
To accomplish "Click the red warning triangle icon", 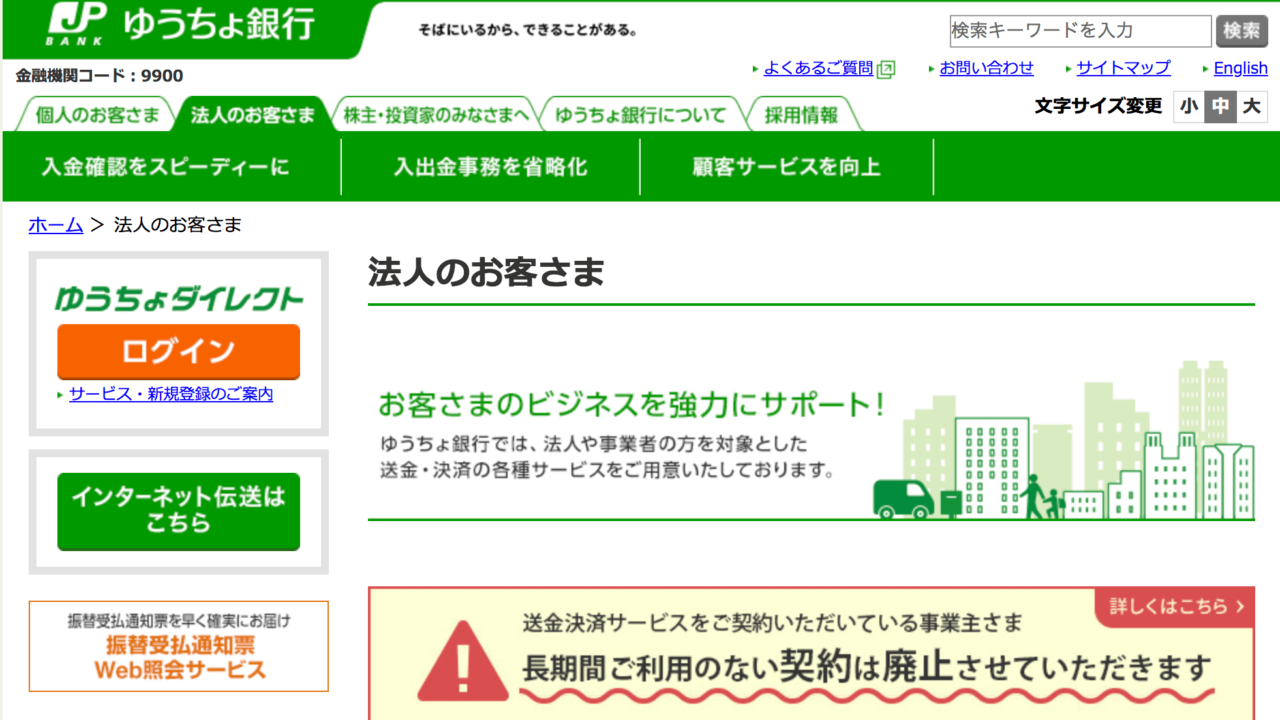I will tap(463, 661).
